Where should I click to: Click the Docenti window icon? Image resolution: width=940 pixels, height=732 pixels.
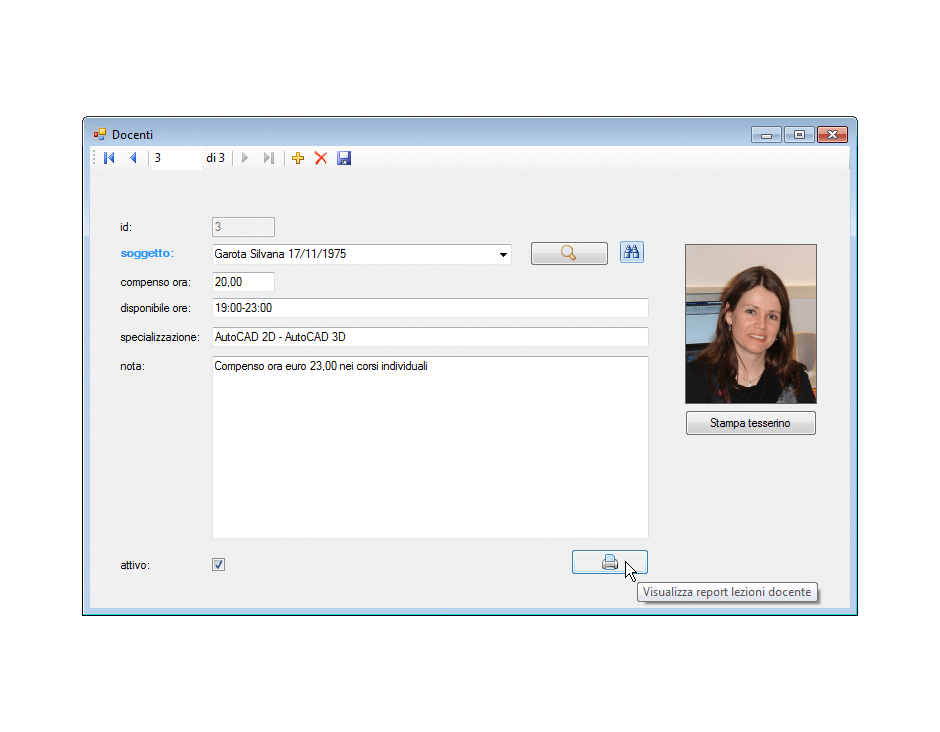(x=100, y=134)
